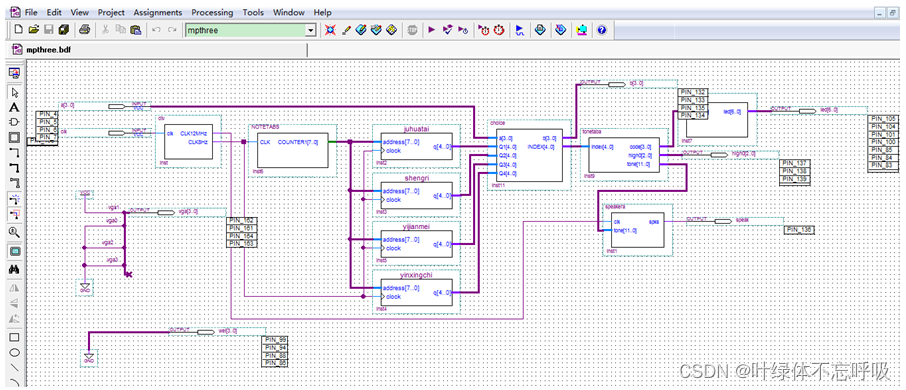Select the NOTETABS counter block
The image size is (906, 390).
[291, 149]
